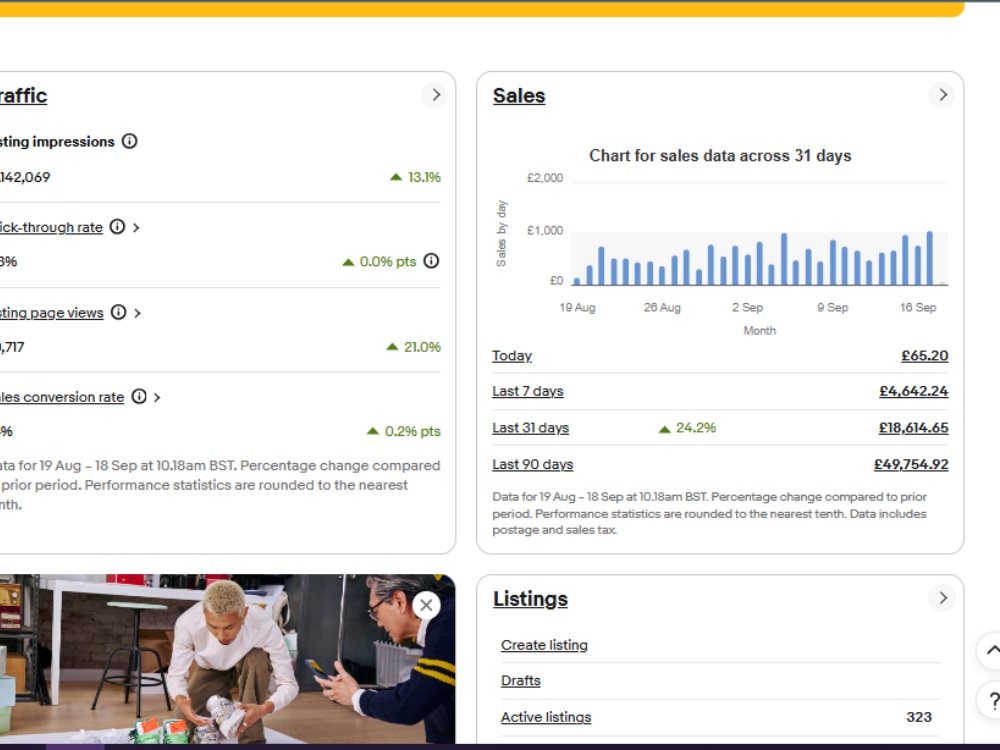Open Create listing link
Screen dimensions: 1000x750
(x=545, y=645)
